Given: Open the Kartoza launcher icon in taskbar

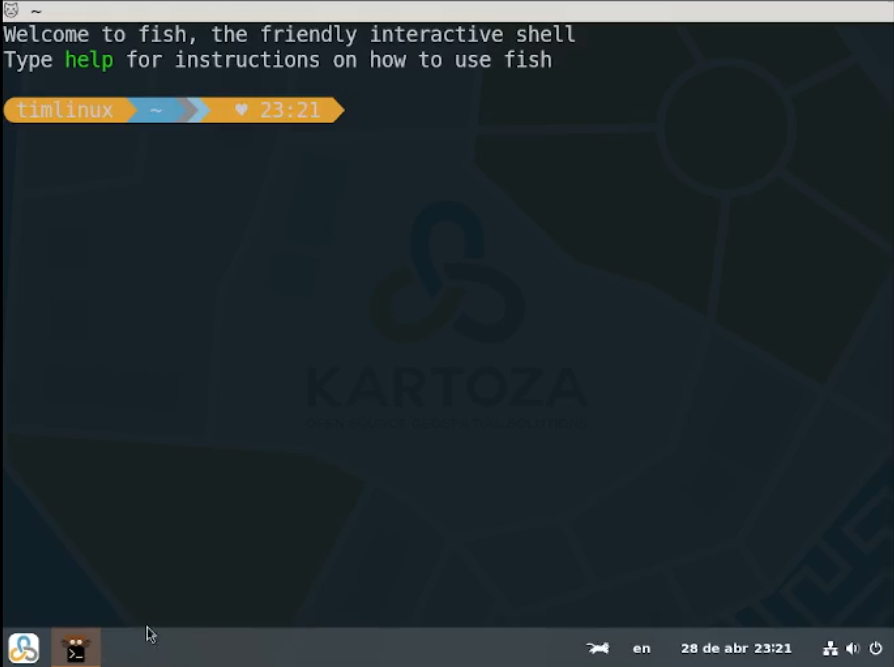Looking at the screenshot, I should tap(23, 648).
